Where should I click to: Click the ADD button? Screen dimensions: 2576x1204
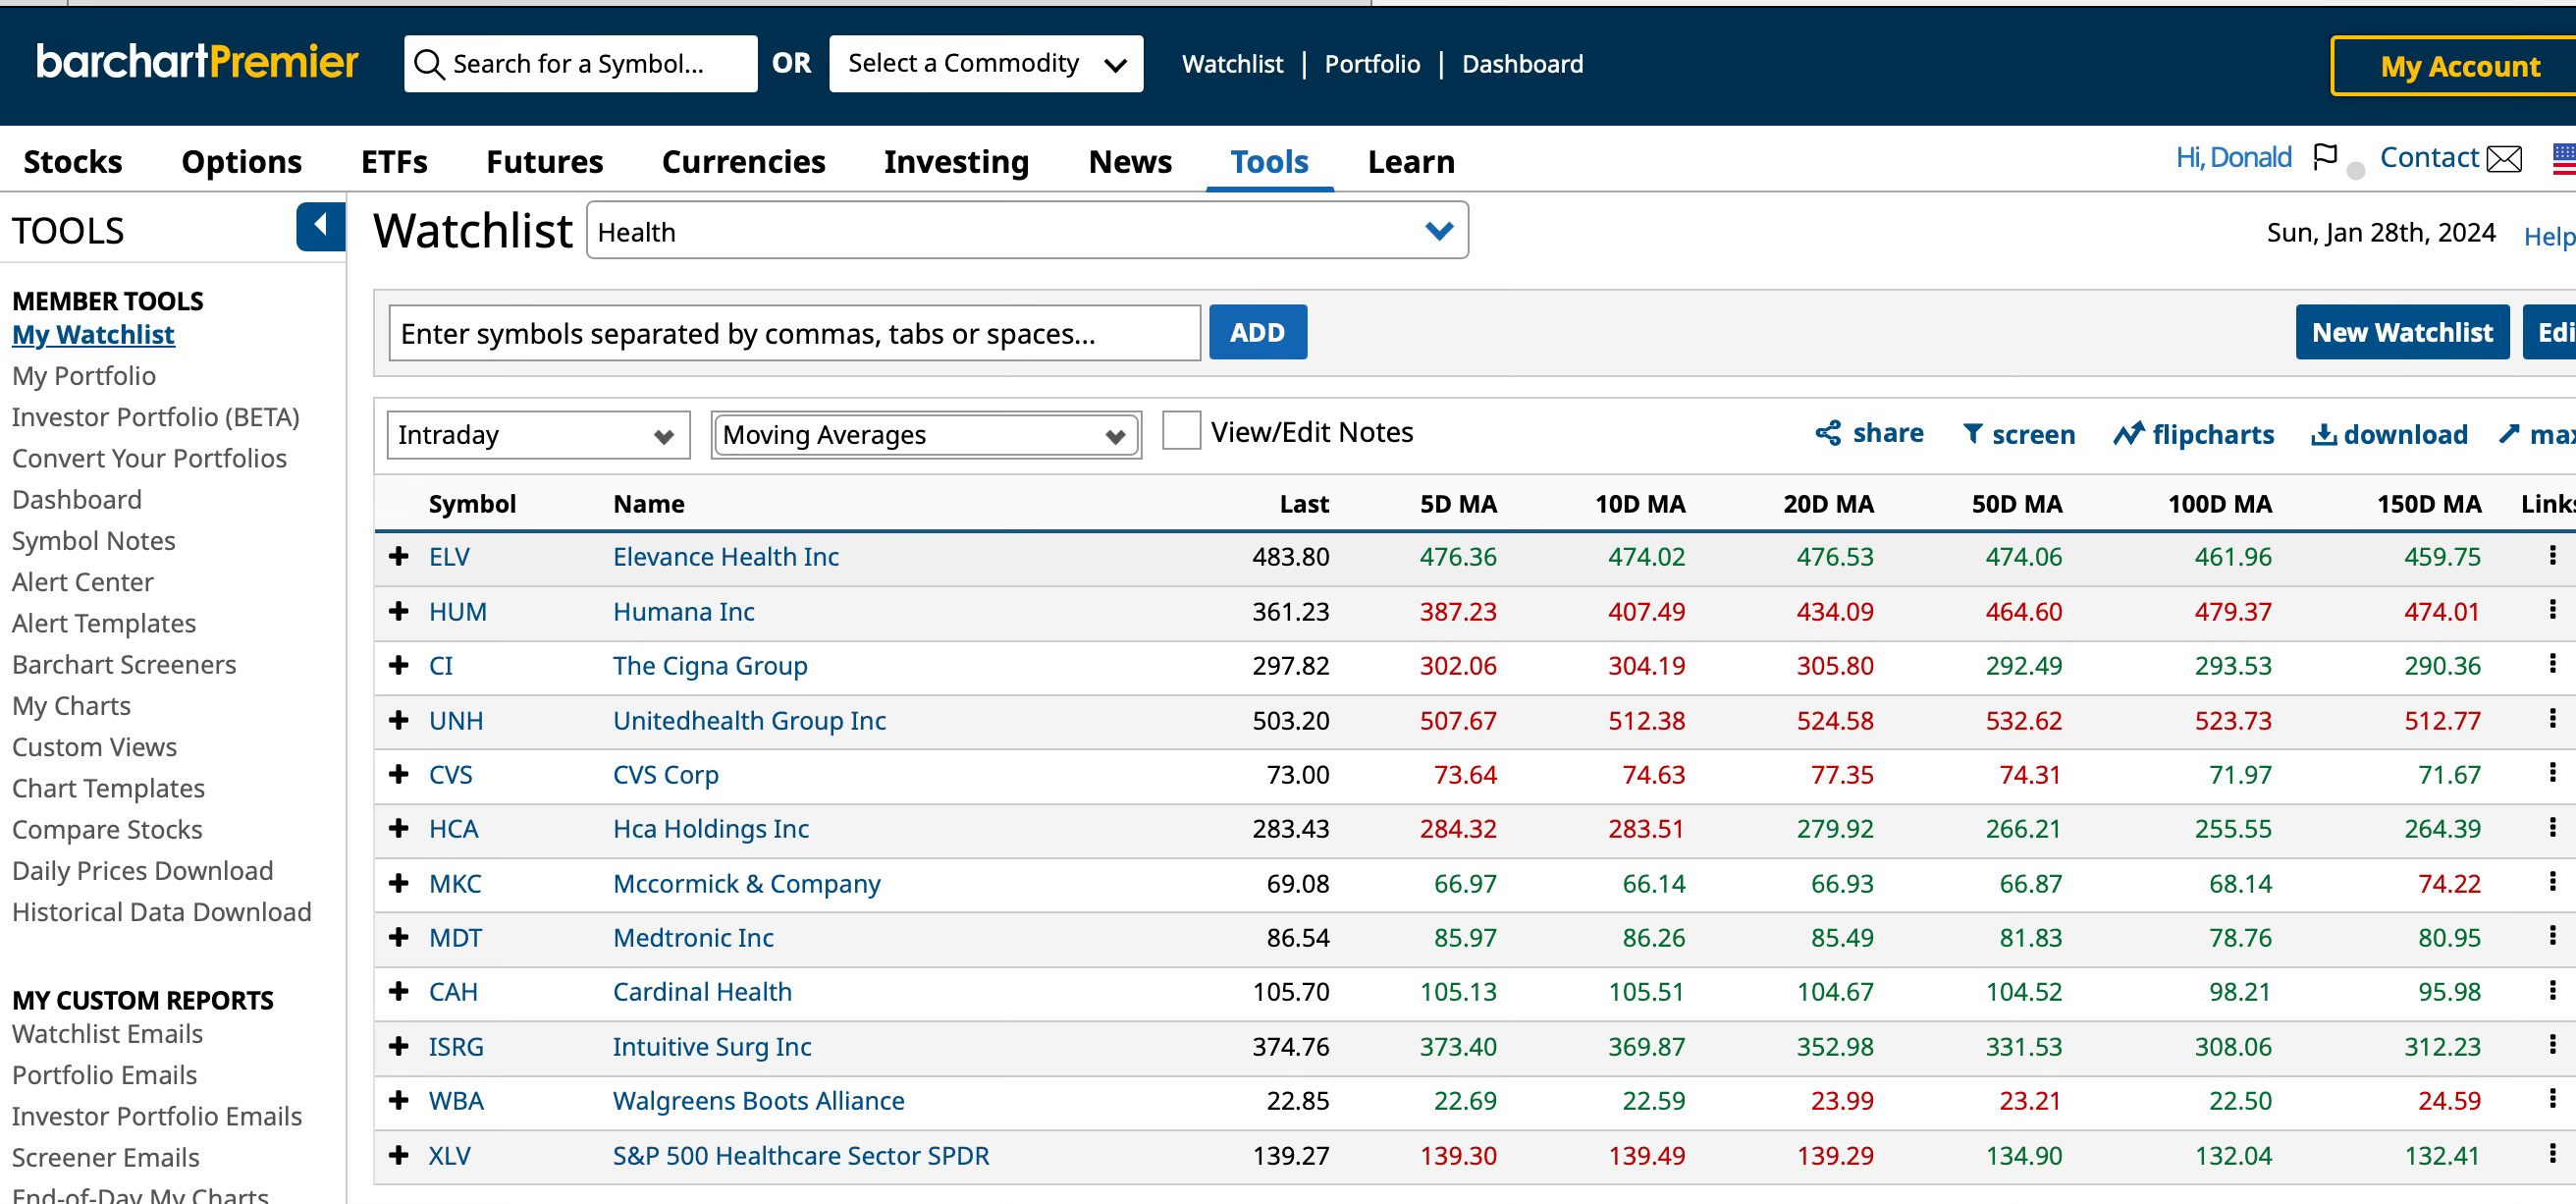(1258, 332)
